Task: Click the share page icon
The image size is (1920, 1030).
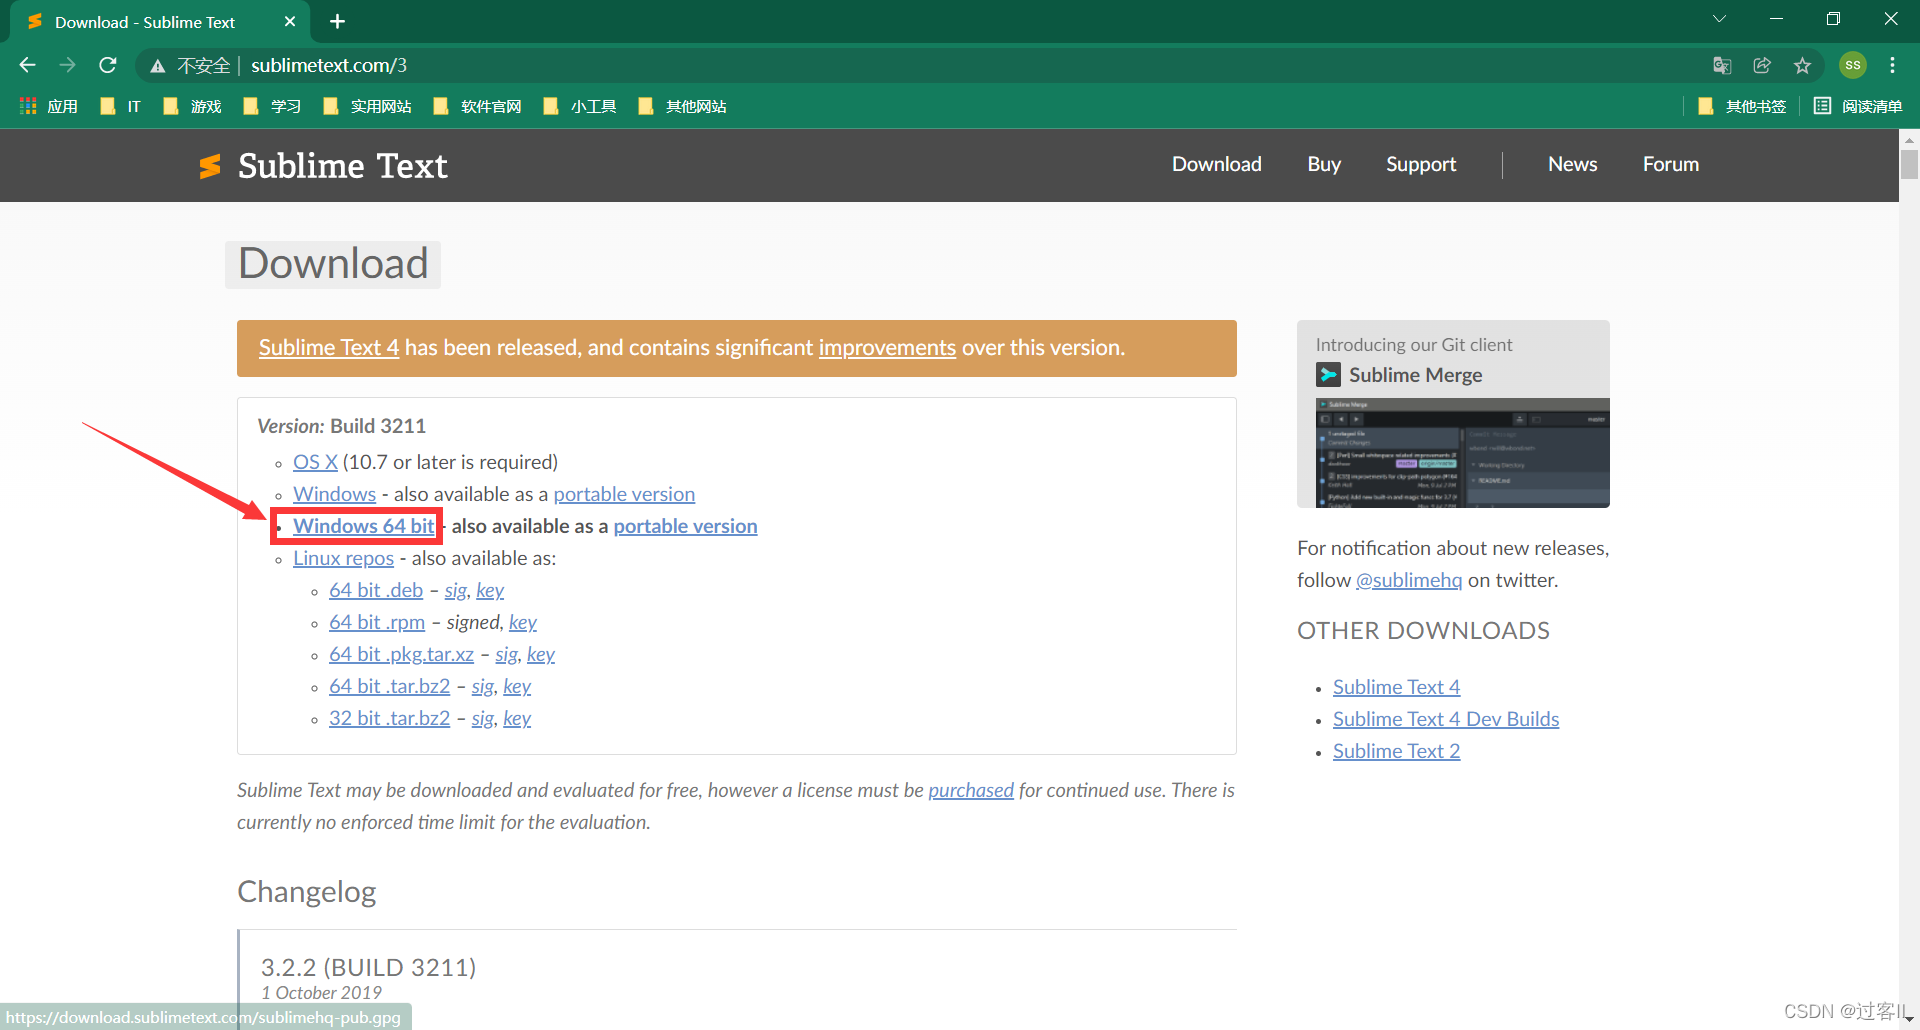Action: point(1762,65)
